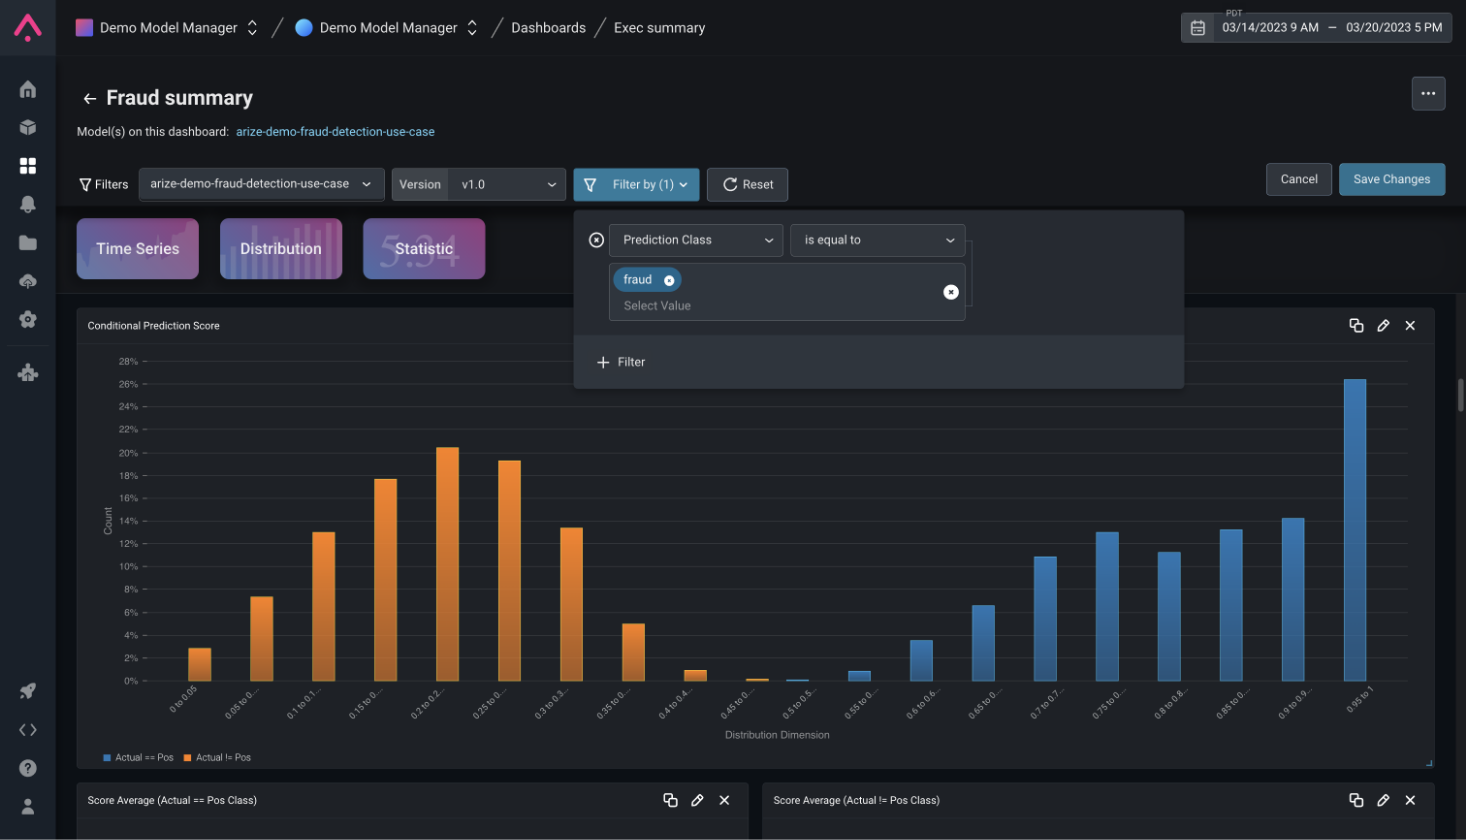Open the help question mark icon
Screen dimensions: 1466x840
tap(28, 768)
